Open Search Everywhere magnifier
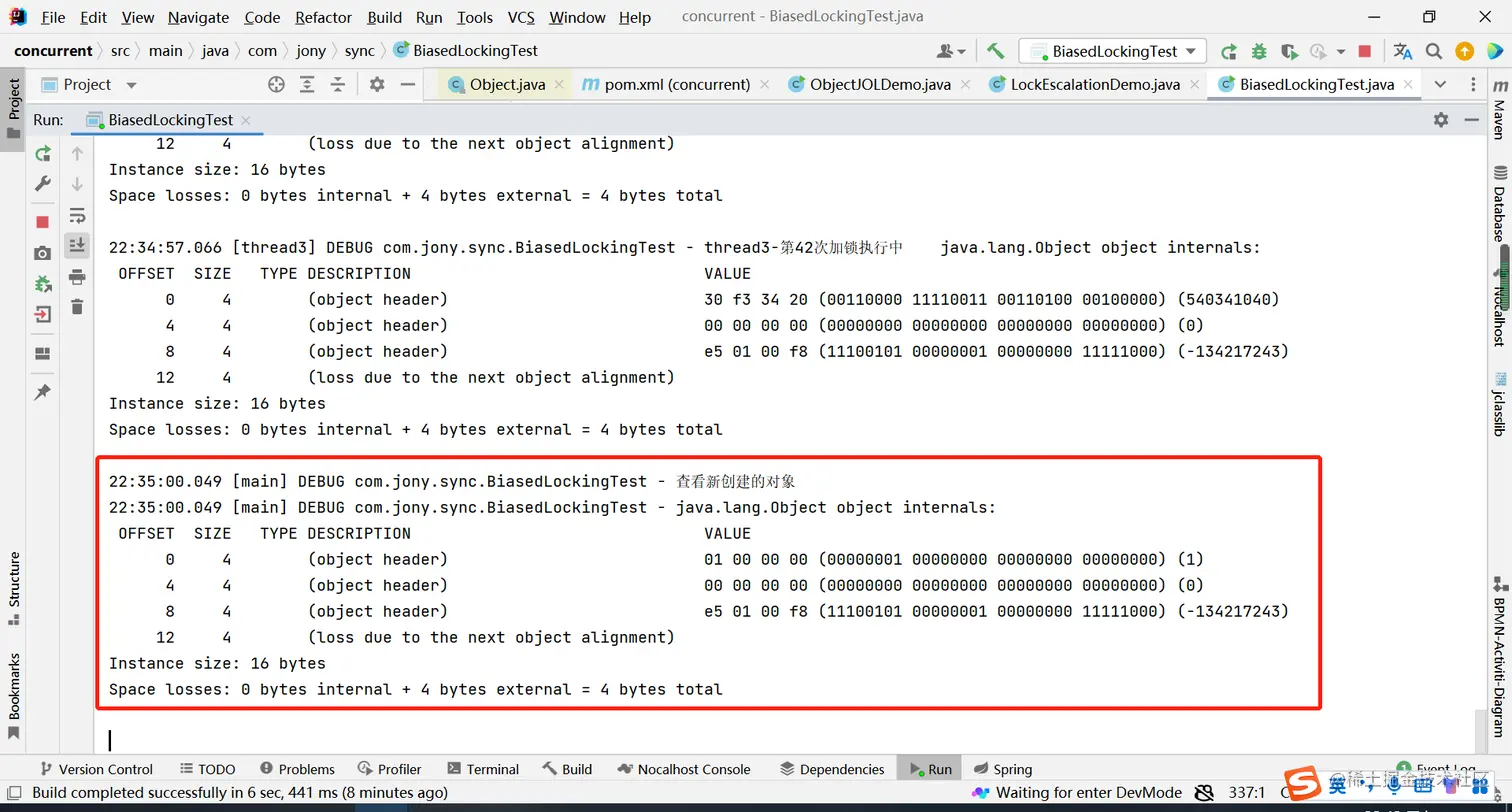 click(x=1434, y=51)
